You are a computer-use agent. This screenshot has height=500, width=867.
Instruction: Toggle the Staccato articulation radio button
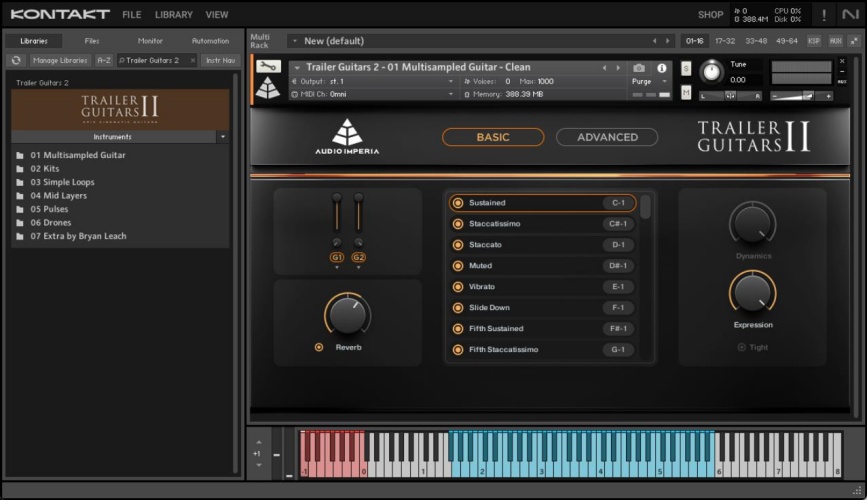458,245
